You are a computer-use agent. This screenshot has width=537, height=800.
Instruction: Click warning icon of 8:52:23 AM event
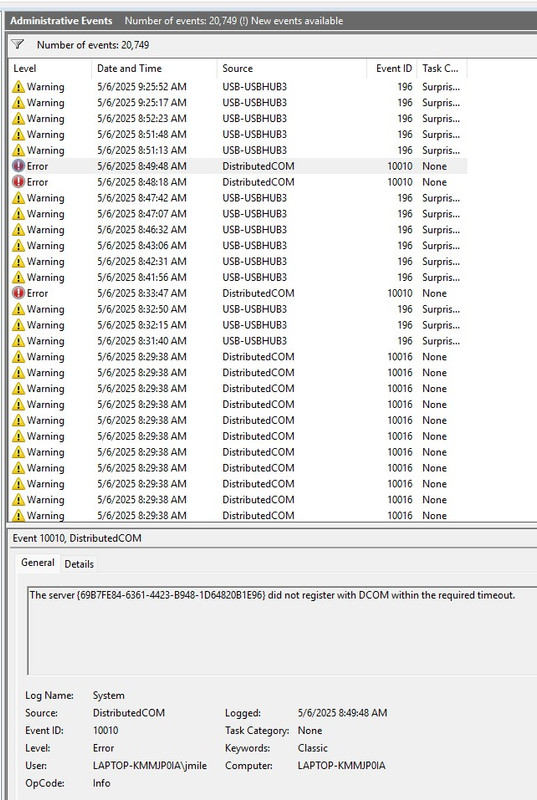[x=18, y=118]
